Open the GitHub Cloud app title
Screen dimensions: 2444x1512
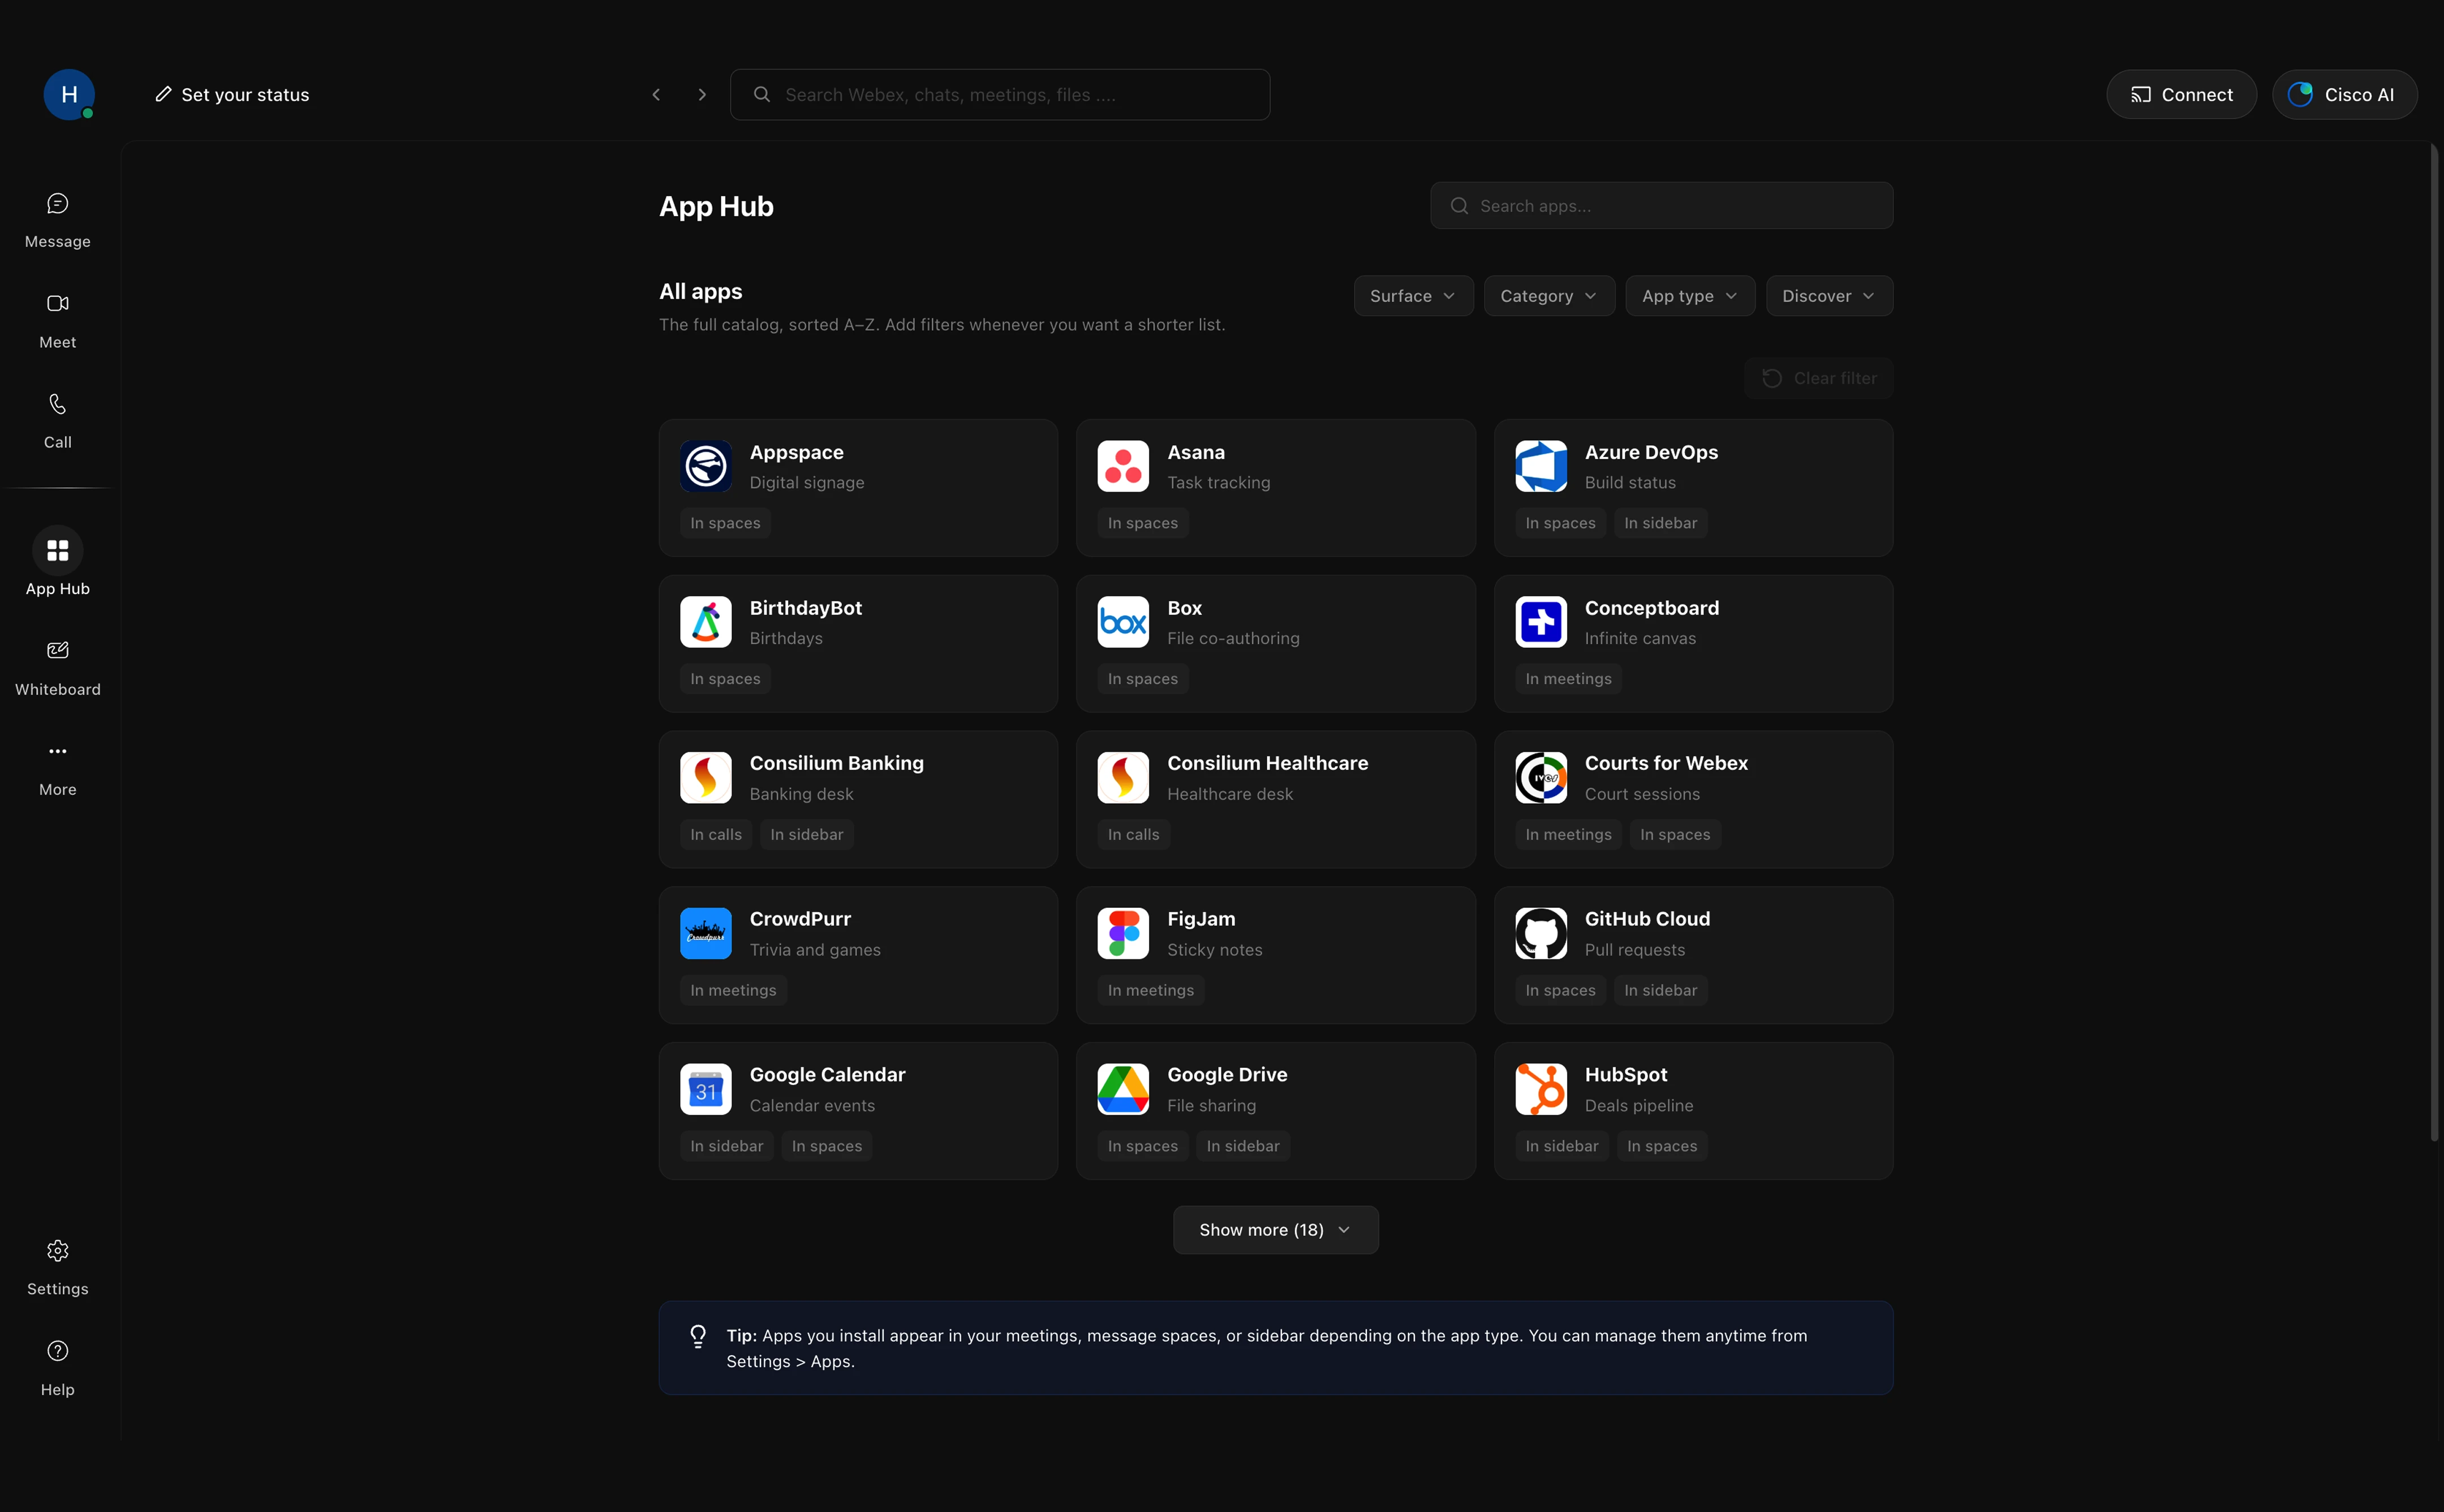(1647, 919)
